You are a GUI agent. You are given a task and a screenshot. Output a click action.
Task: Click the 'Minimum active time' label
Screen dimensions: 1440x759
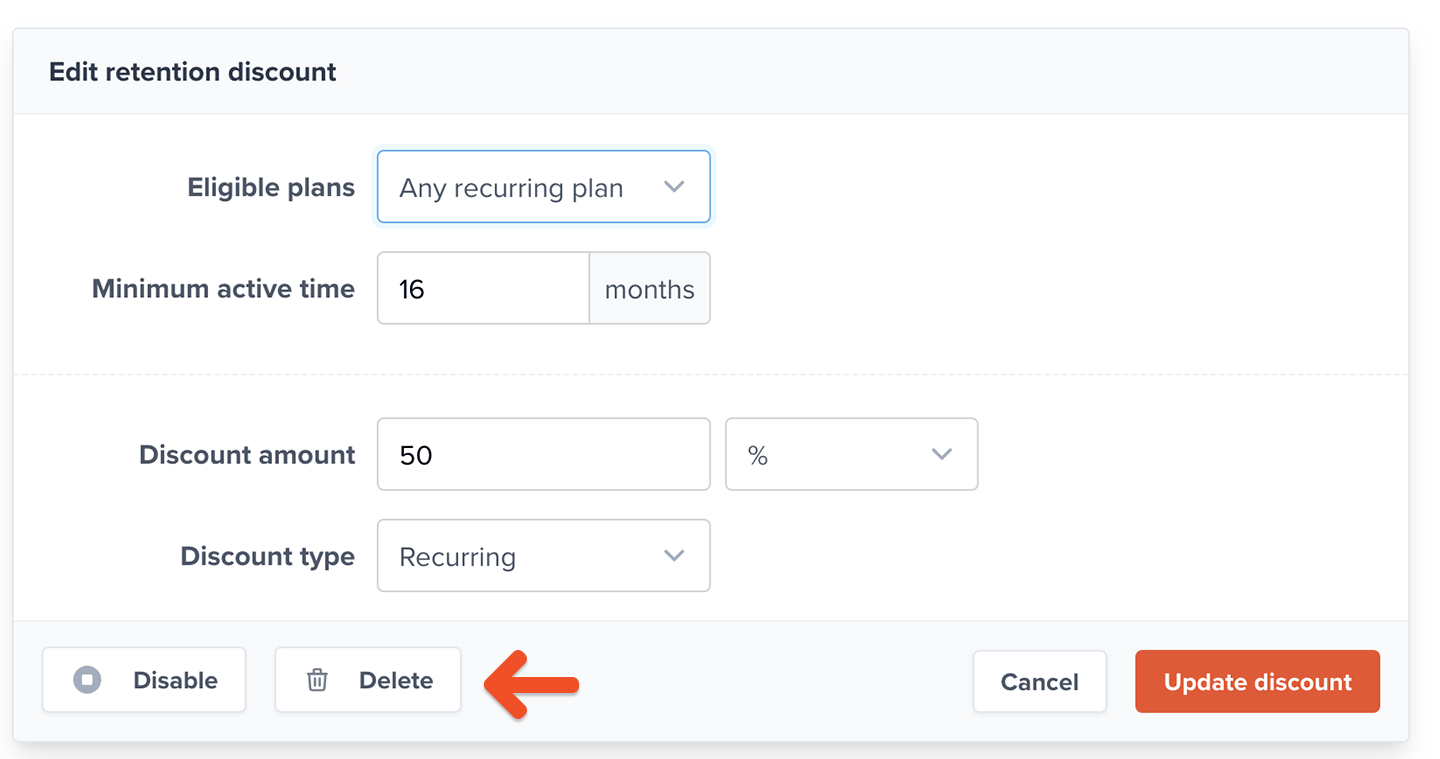click(x=223, y=289)
